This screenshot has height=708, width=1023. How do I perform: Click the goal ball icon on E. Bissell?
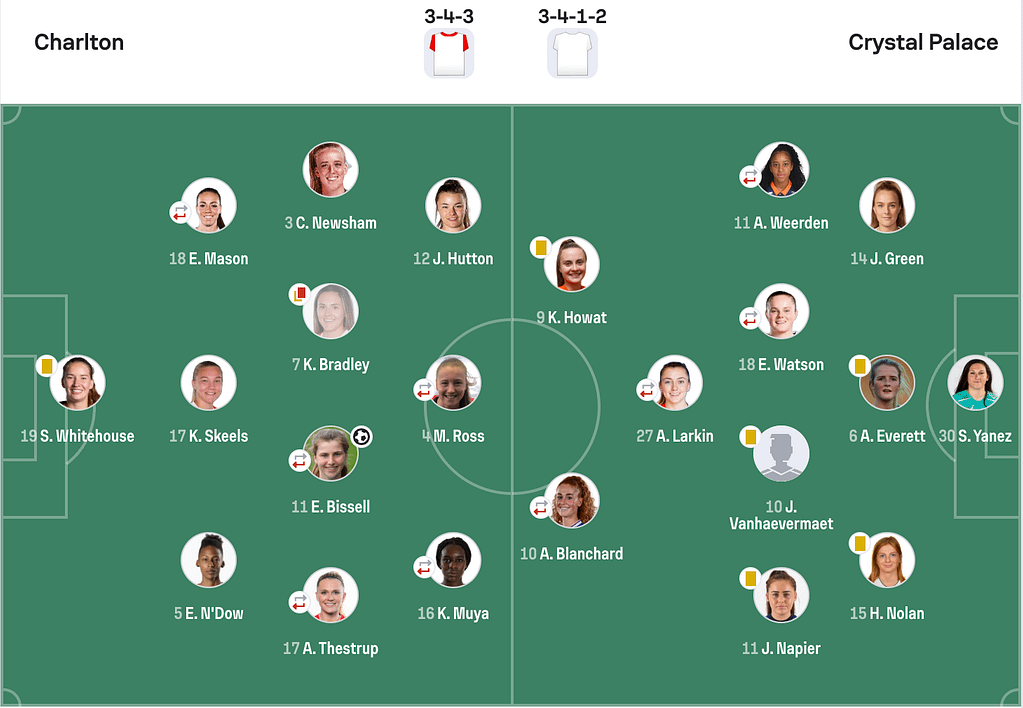pos(362,437)
